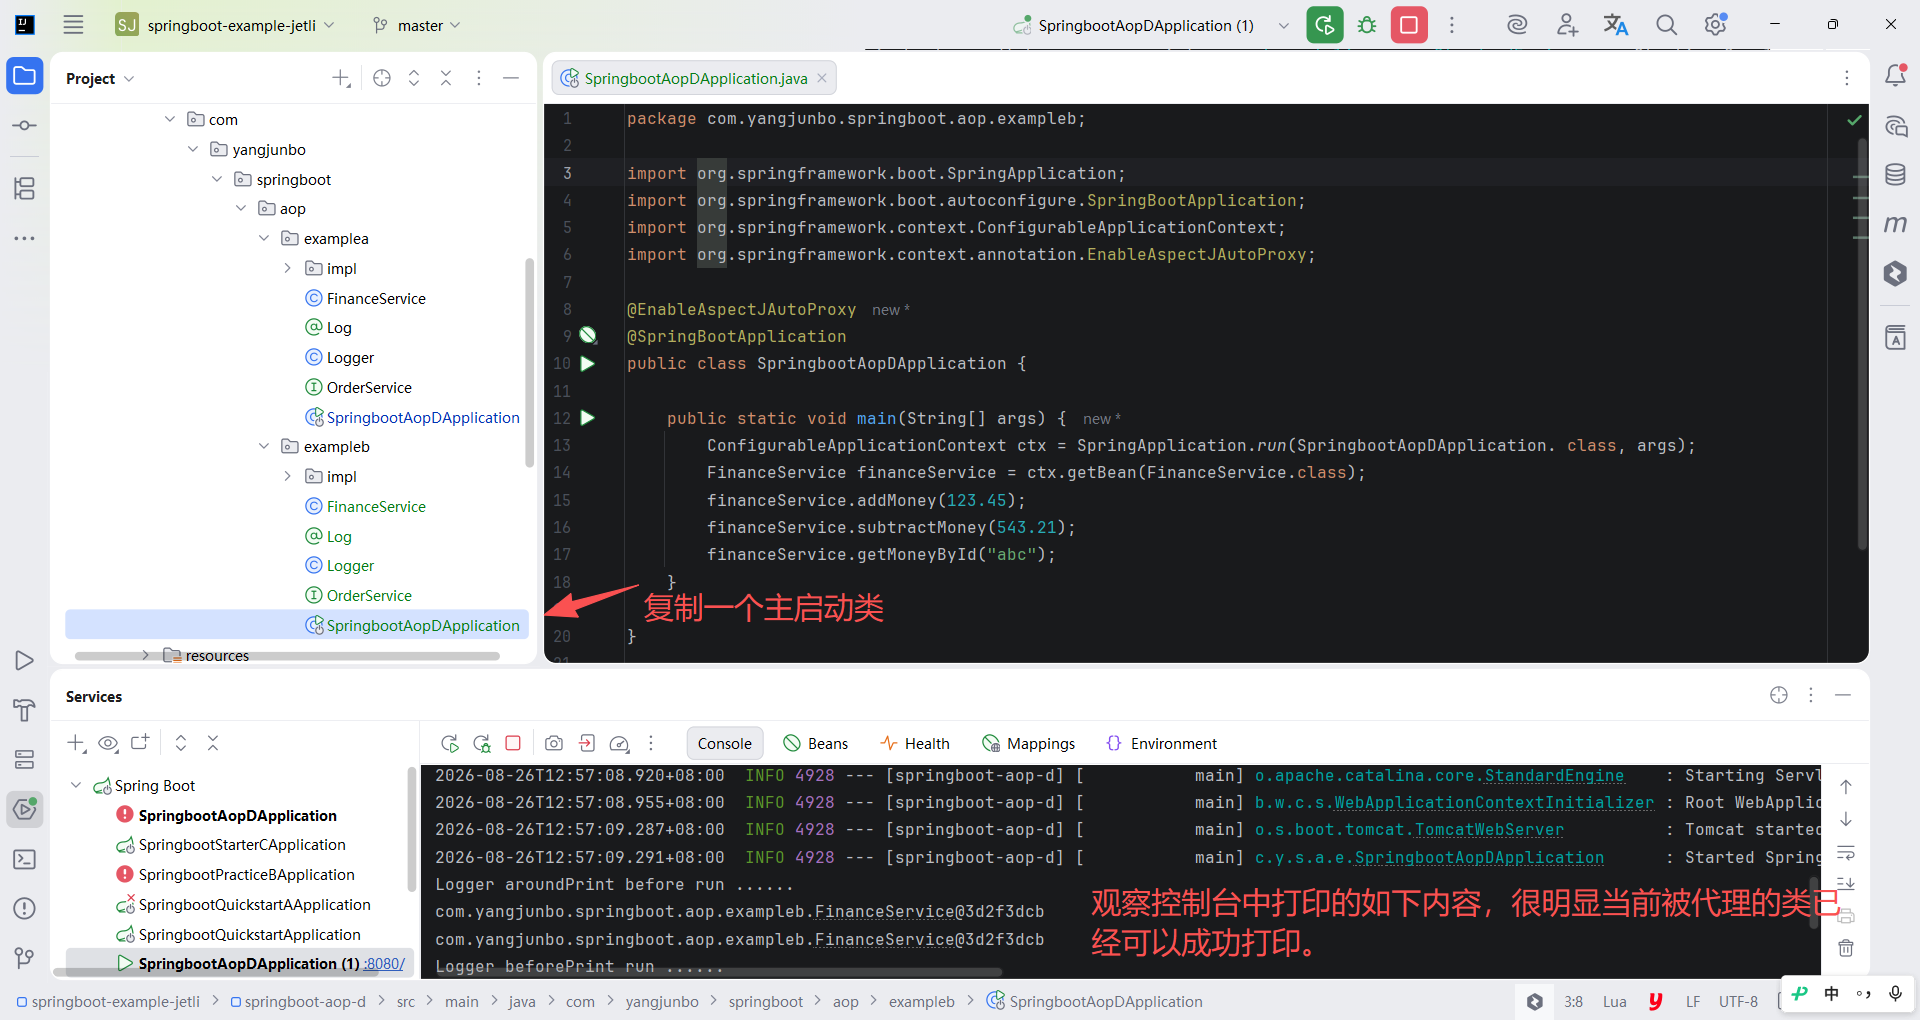Collapse the Spring Boot node in Services
1920x1020 pixels.
click(76, 785)
